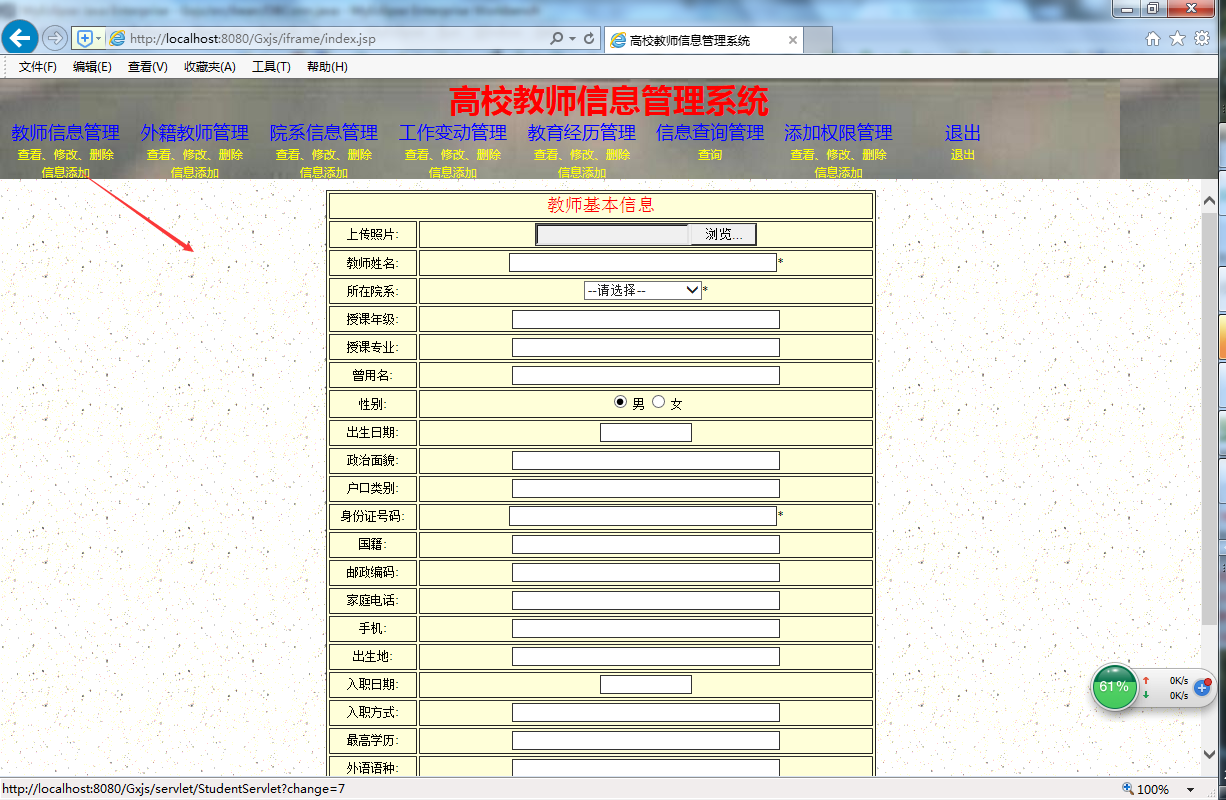Click the scrollbar down arrow of the page
This screenshot has width=1226, height=800.
[1210, 754]
